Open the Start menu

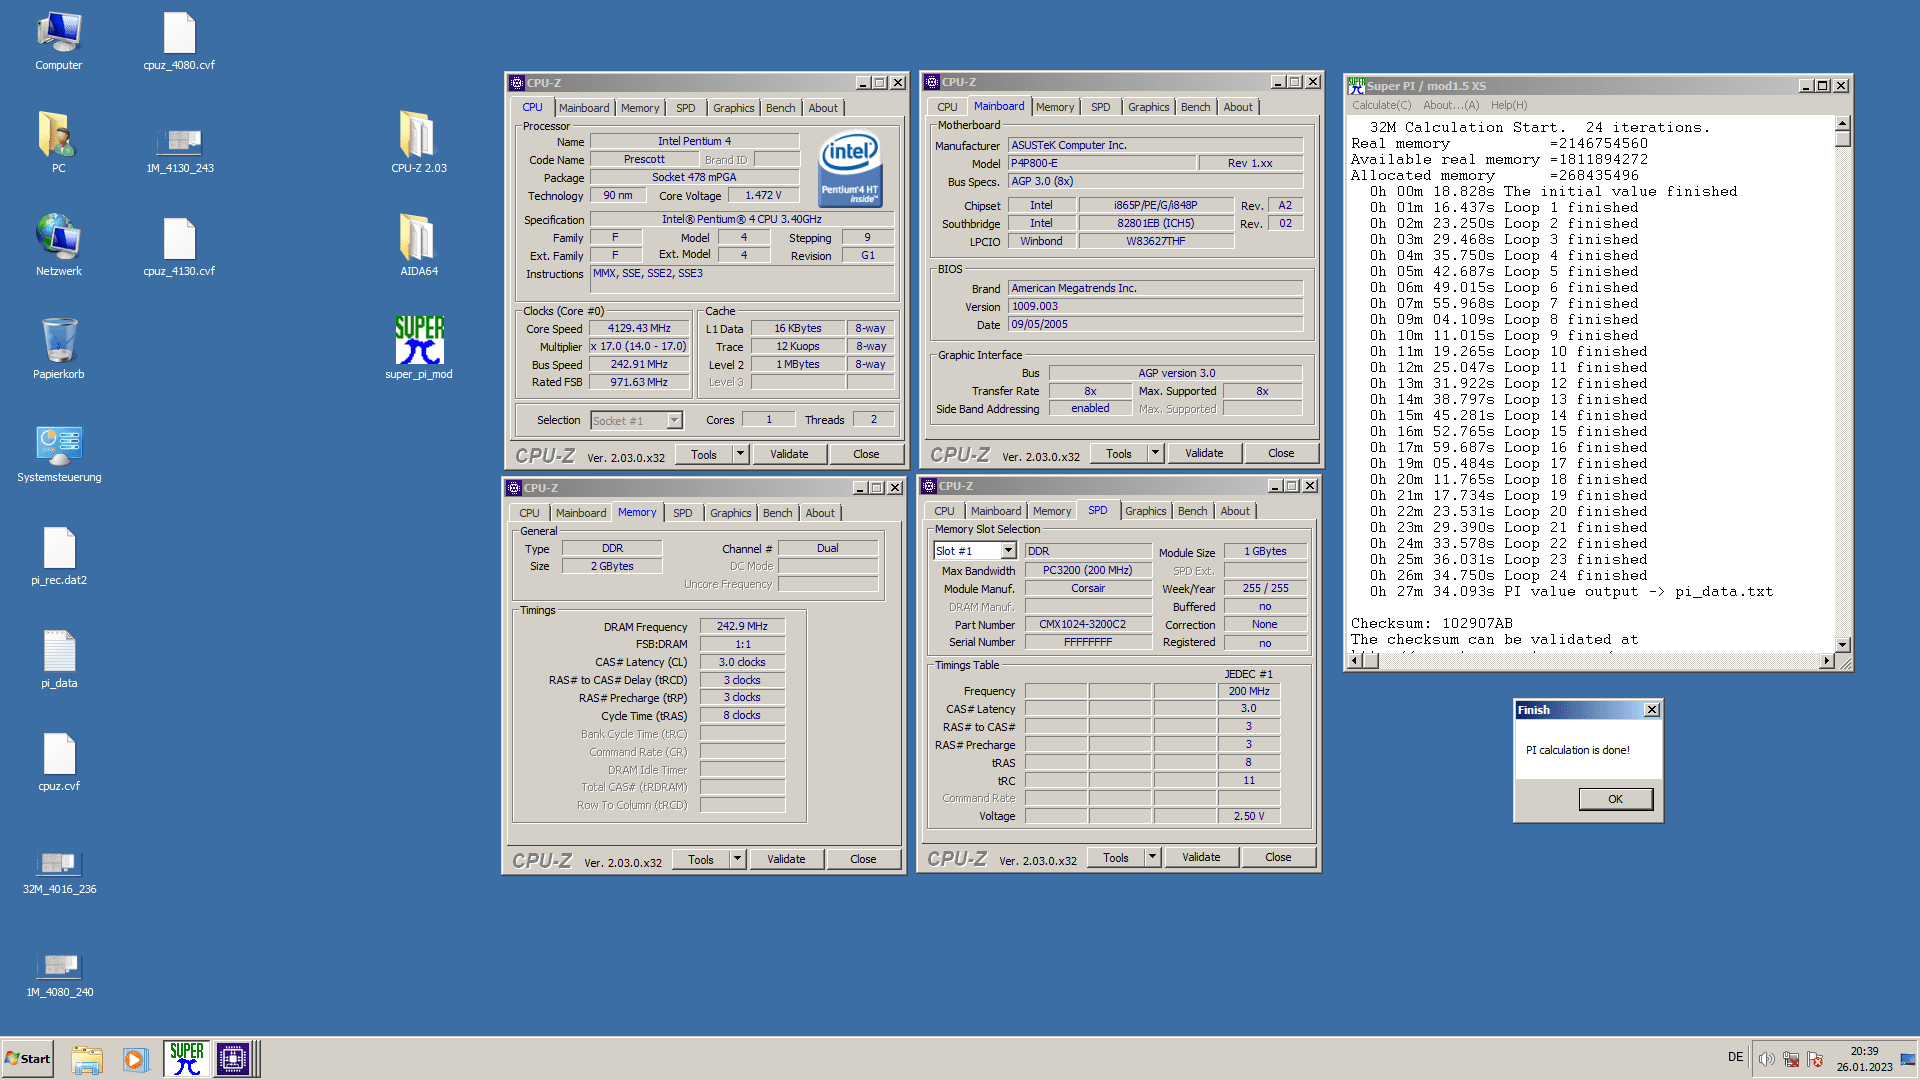click(x=28, y=1059)
